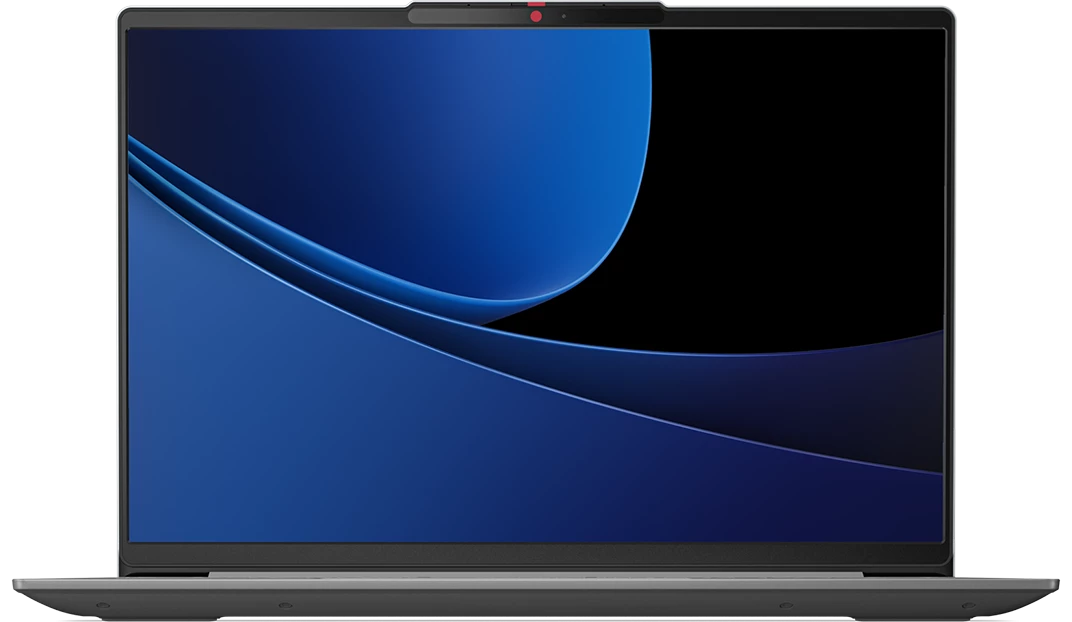Click the light gray hinge strip on base
Screen dimensions: 1072x622
click(x=535, y=575)
